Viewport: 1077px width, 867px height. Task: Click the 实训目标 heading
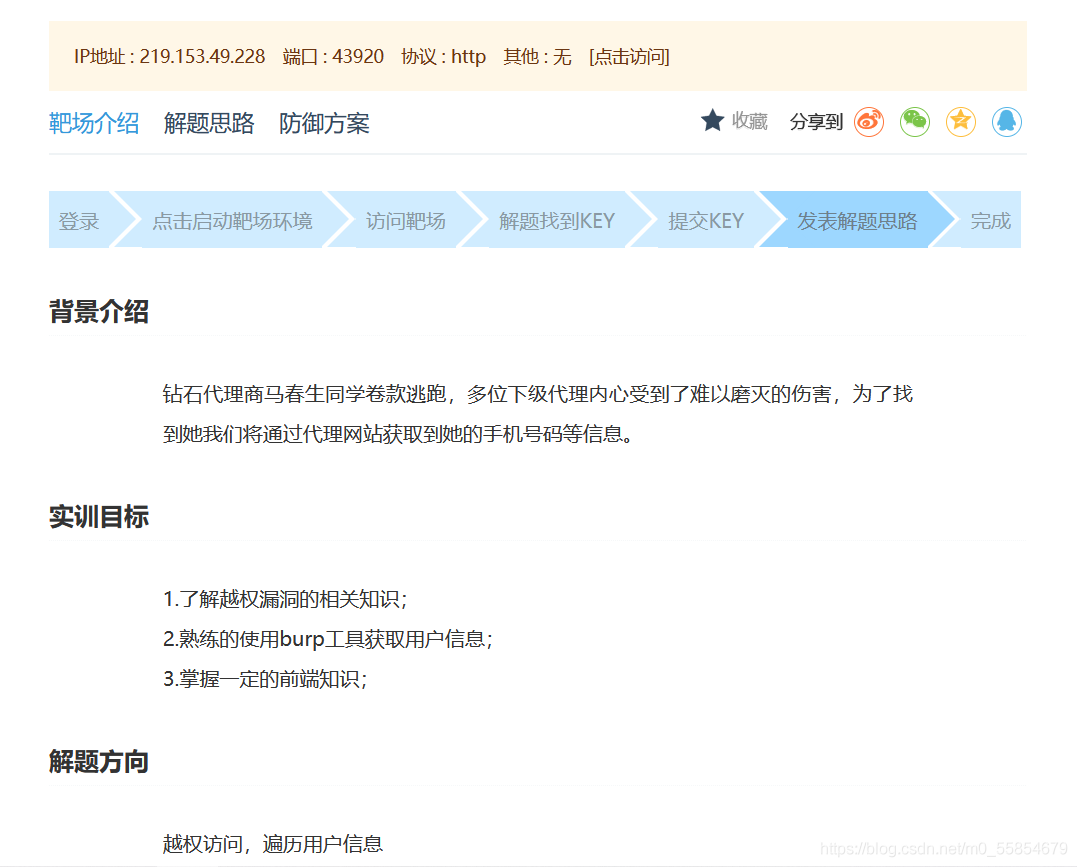(x=99, y=517)
